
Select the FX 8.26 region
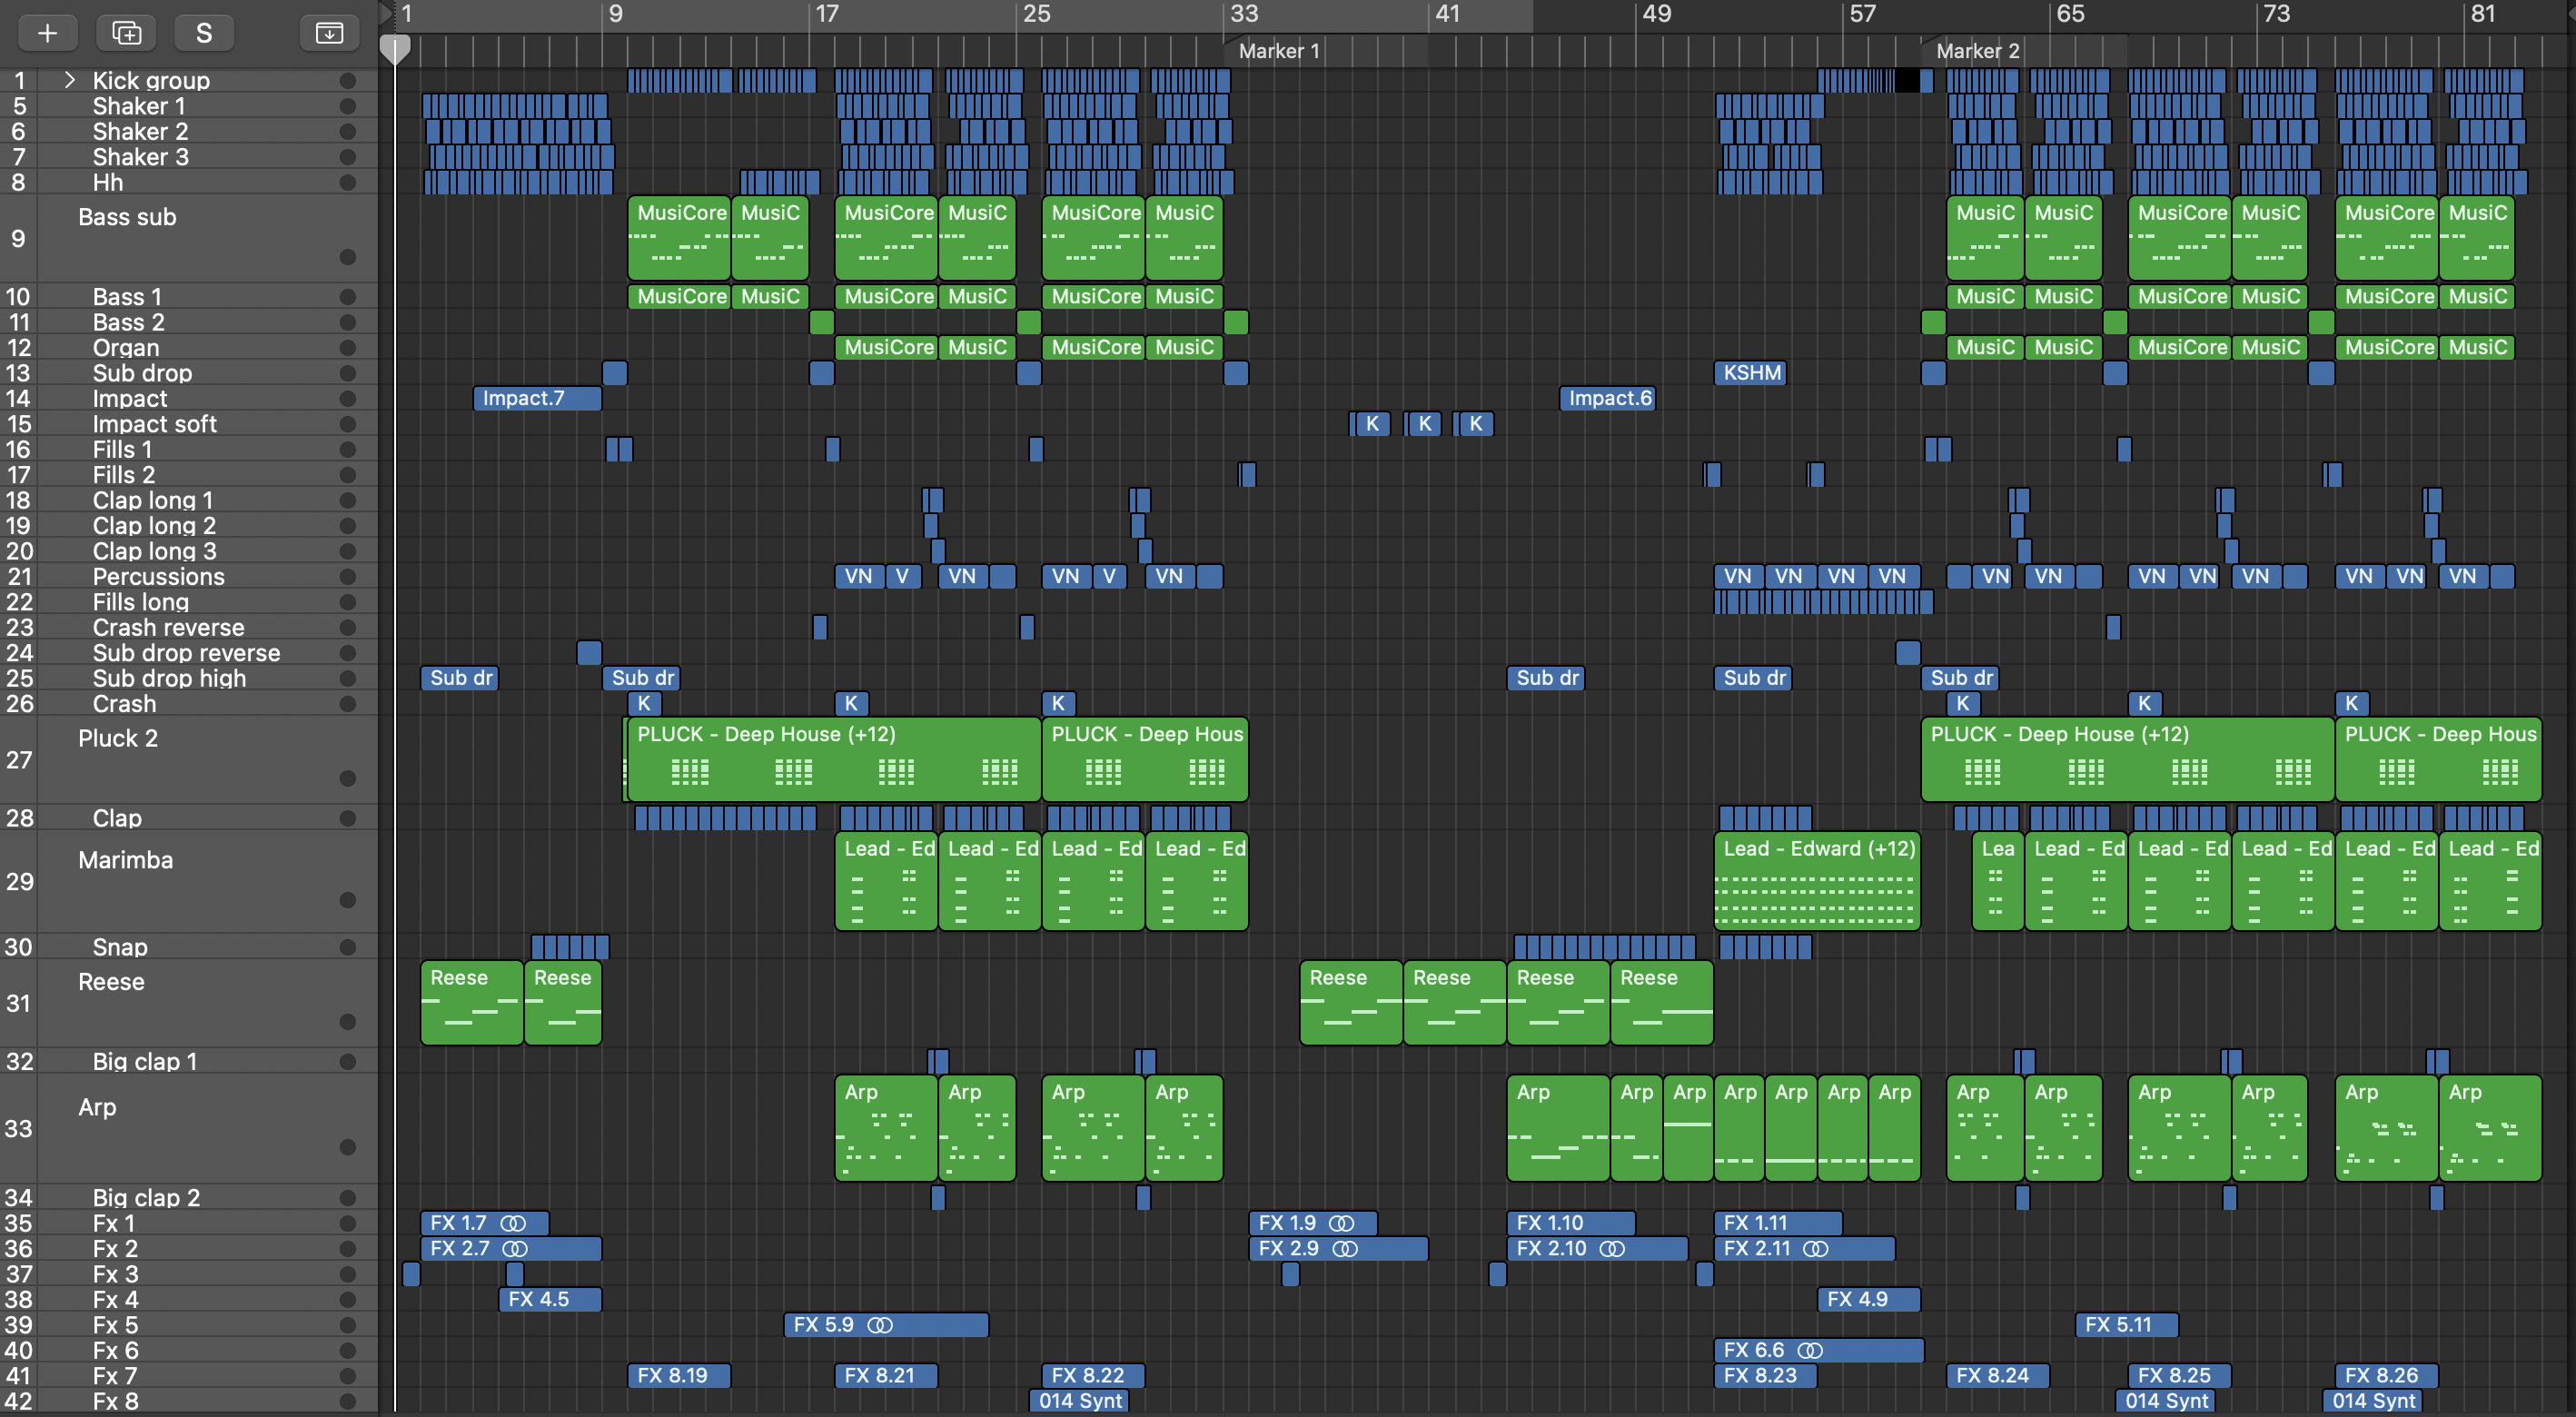[2386, 1375]
